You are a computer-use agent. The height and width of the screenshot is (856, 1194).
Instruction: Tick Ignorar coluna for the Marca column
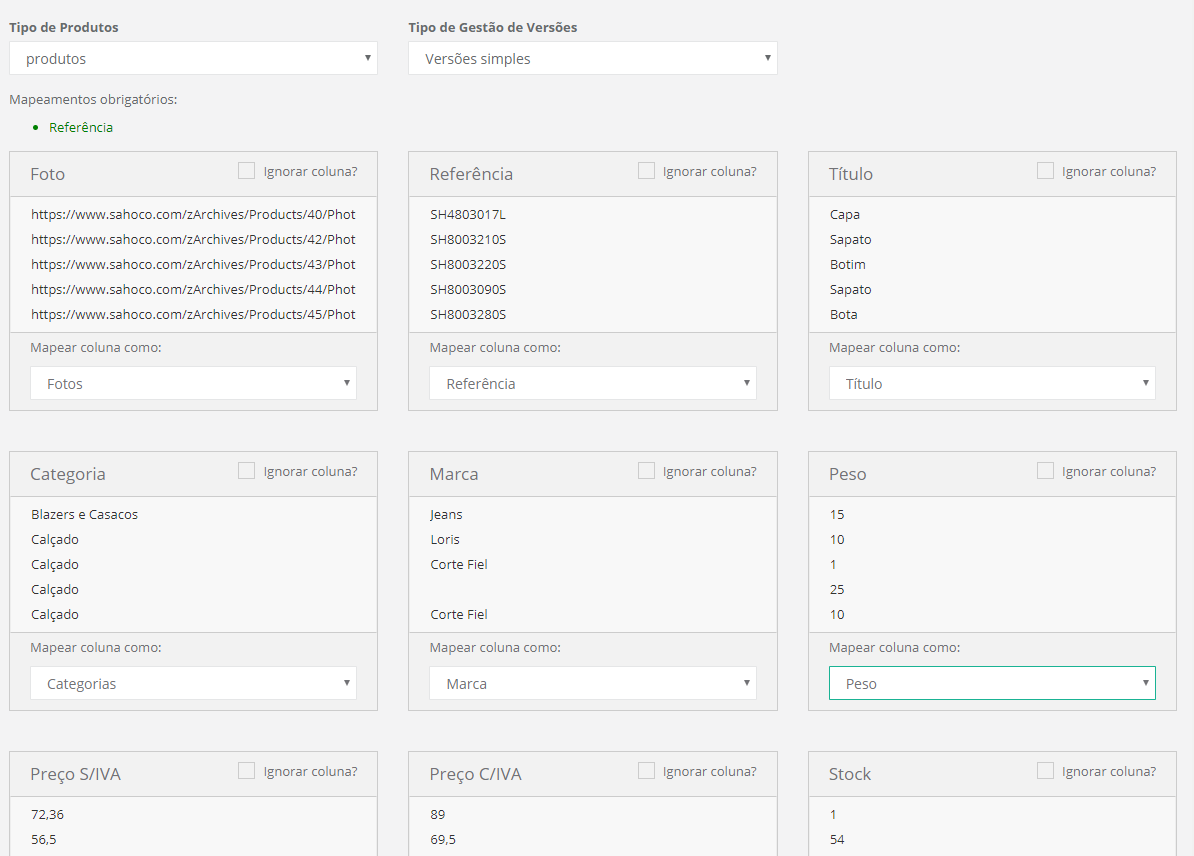pos(646,471)
